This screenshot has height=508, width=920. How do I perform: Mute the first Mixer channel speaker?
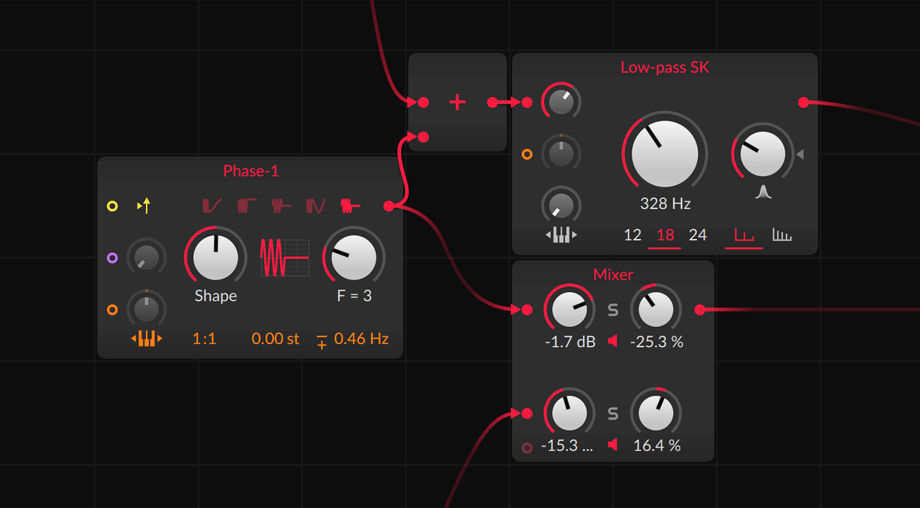pos(613,342)
